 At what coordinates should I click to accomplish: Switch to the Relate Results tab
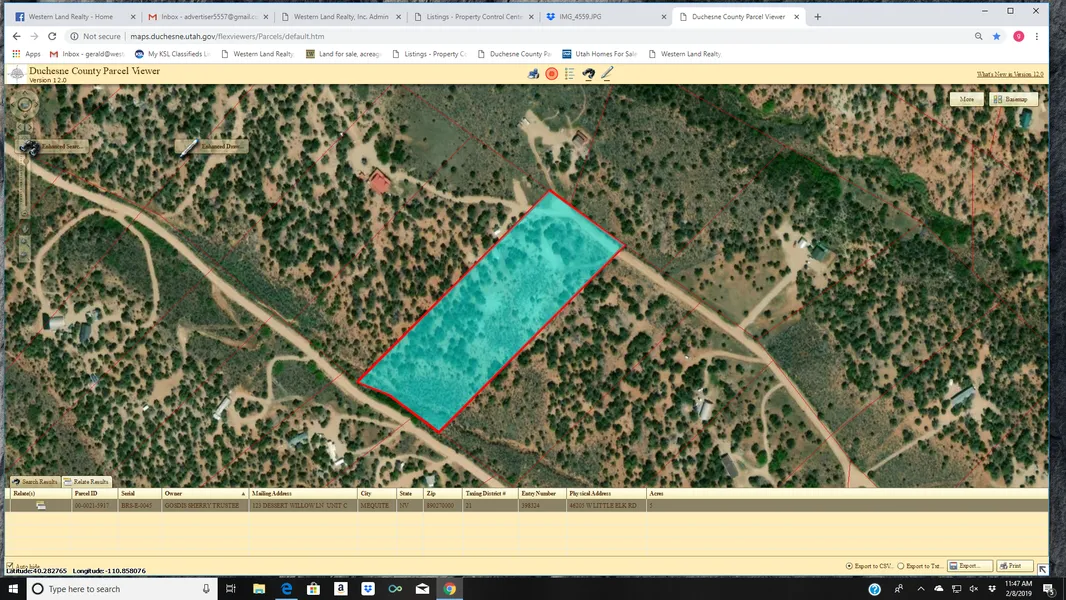click(x=86, y=482)
